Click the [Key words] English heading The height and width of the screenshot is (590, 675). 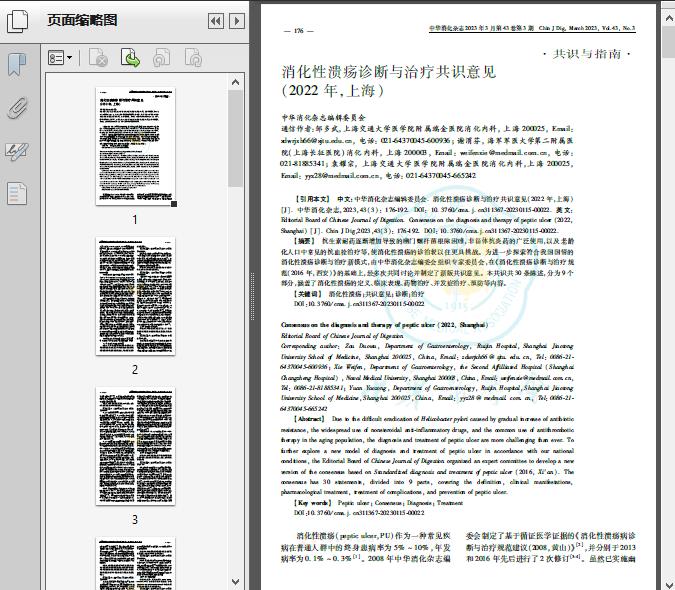click(x=313, y=503)
